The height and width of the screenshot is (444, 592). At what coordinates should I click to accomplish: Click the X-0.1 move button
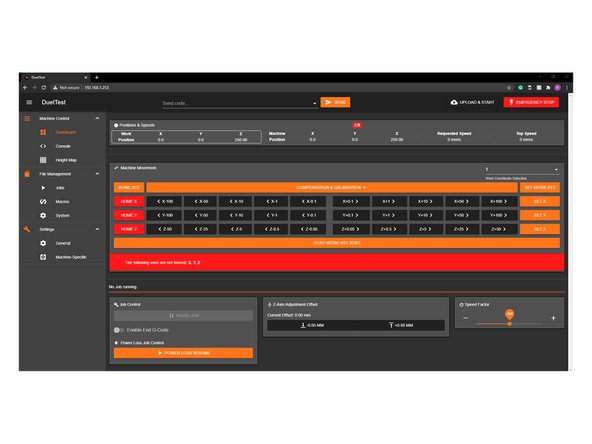click(x=308, y=202)
